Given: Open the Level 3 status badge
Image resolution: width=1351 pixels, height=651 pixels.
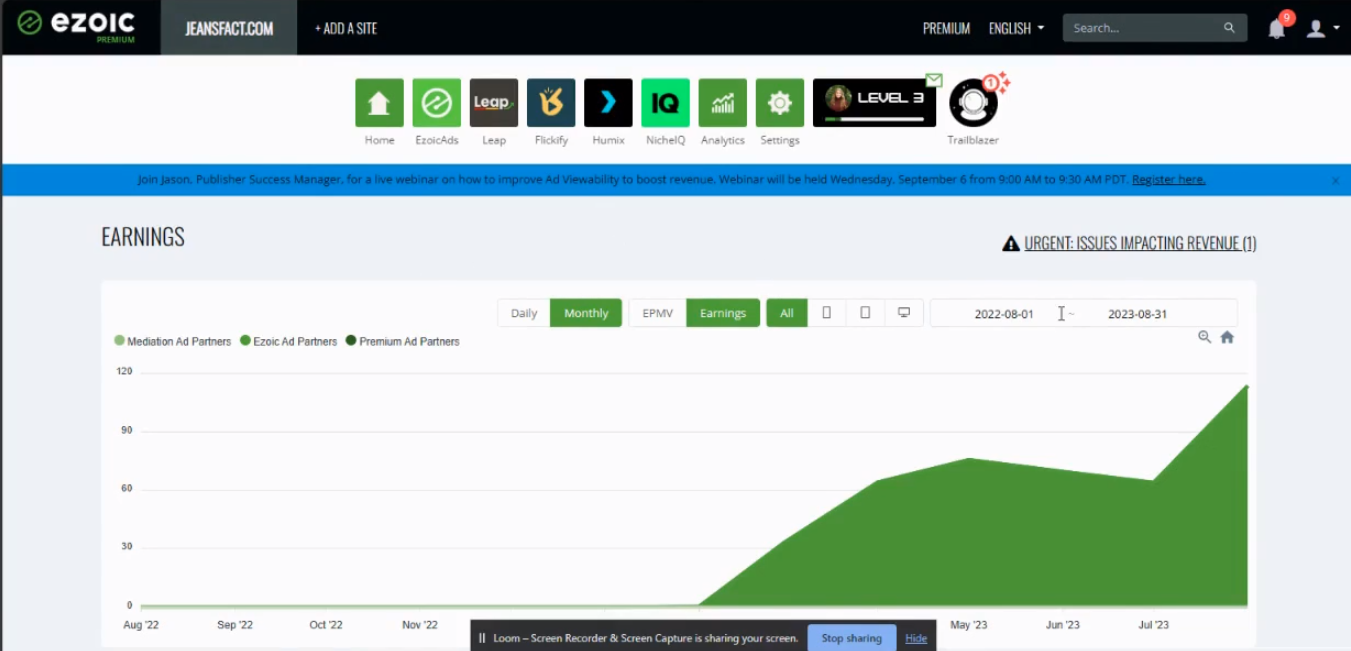Looking at the screenshot, I should pyautogui.click(x=874, y=103).
